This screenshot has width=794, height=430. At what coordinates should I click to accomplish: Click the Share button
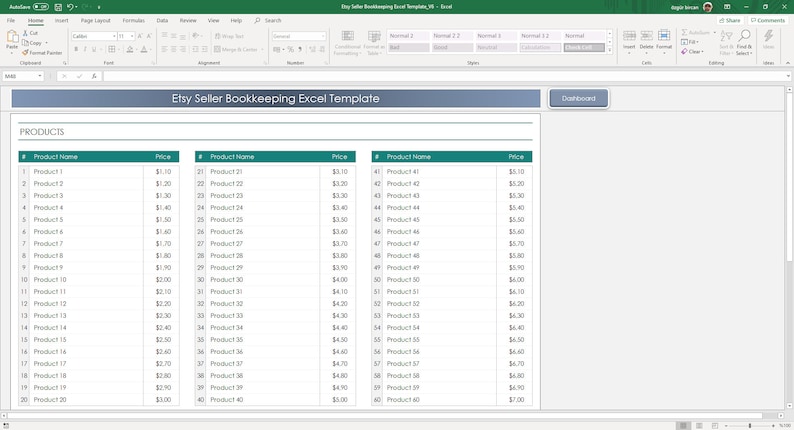730,20
